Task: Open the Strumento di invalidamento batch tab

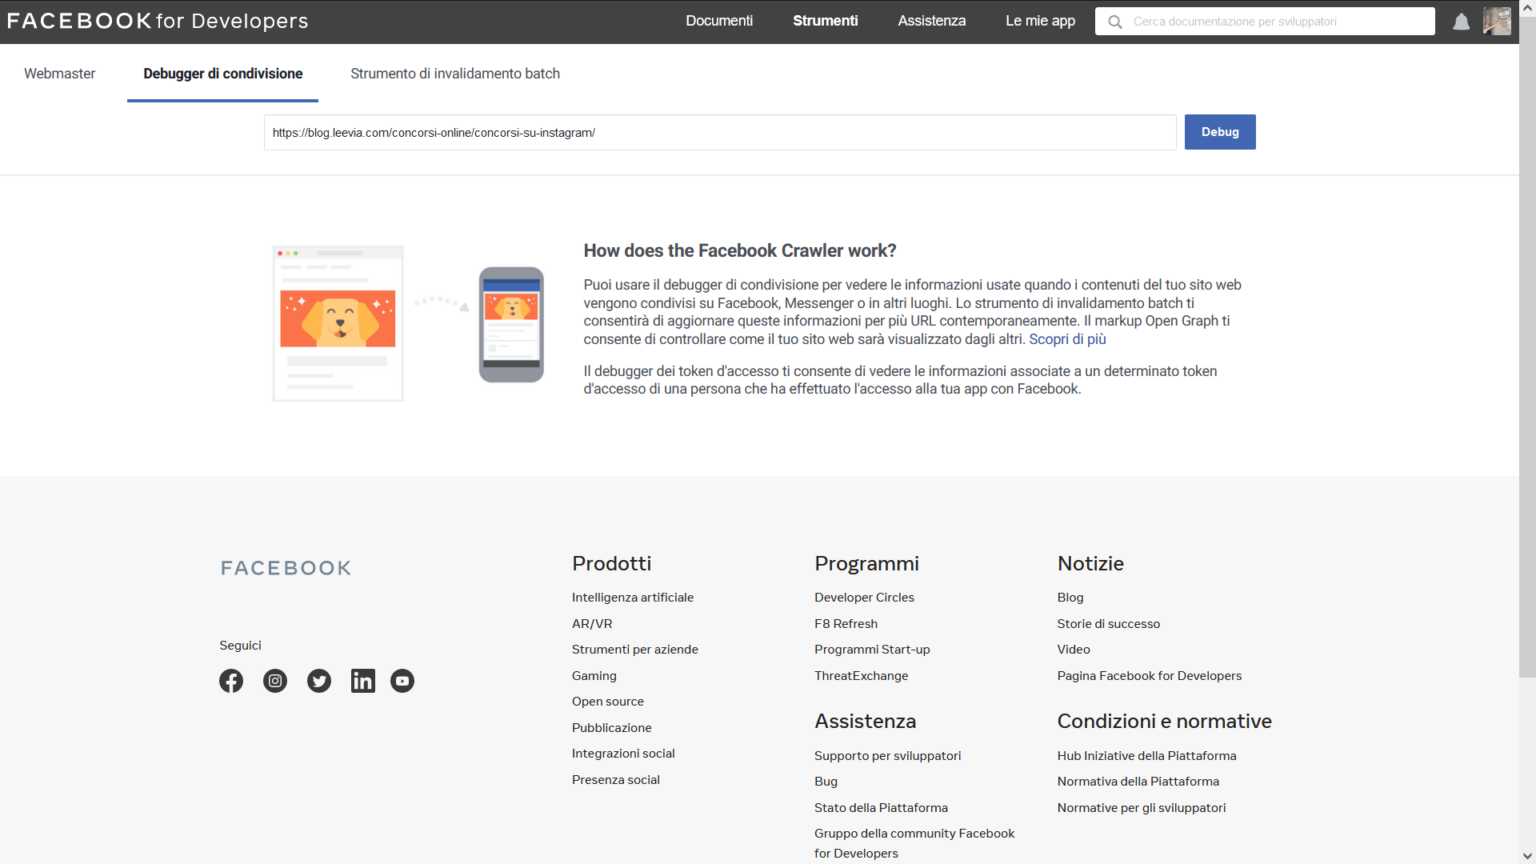Action: click(455, 73)
